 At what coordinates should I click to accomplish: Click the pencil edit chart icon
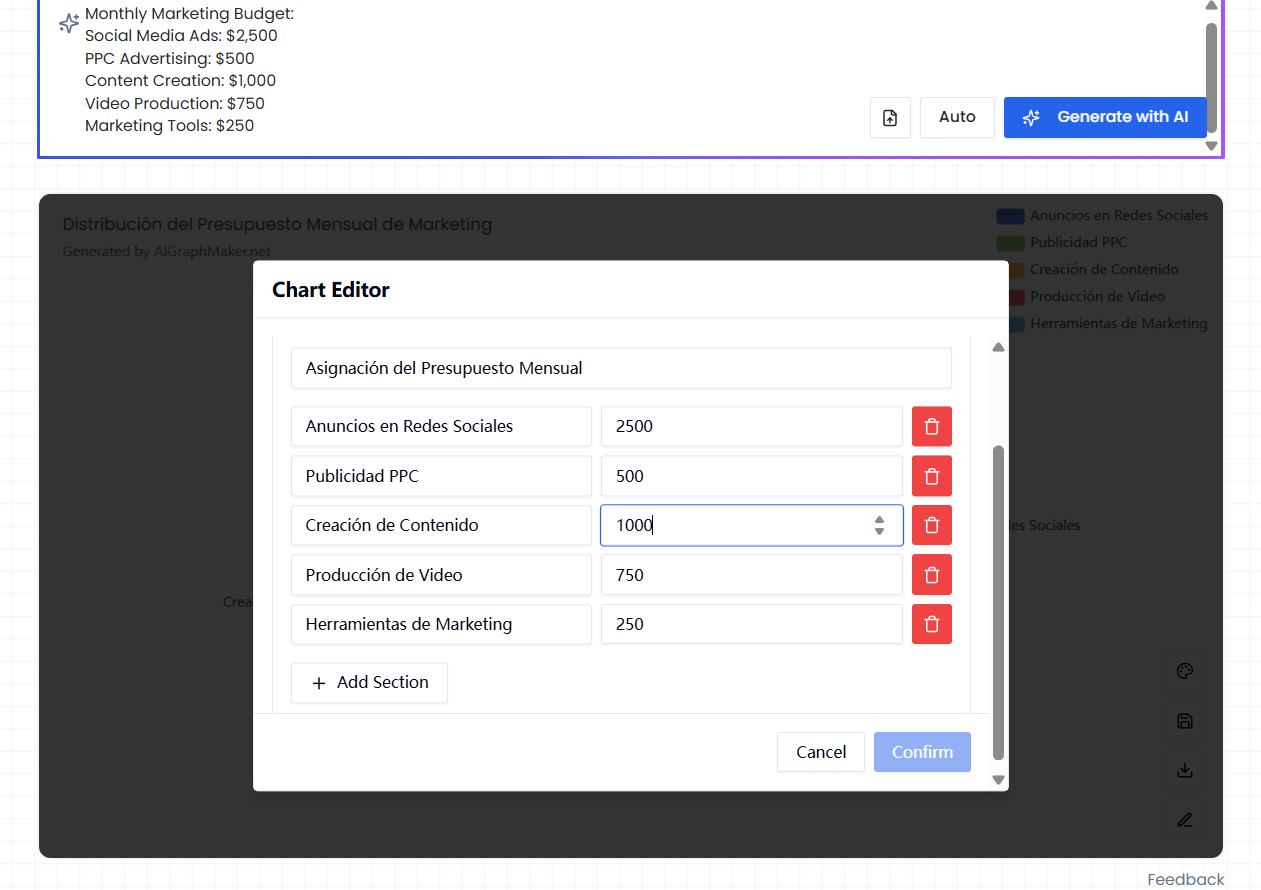coord(1185,820)
